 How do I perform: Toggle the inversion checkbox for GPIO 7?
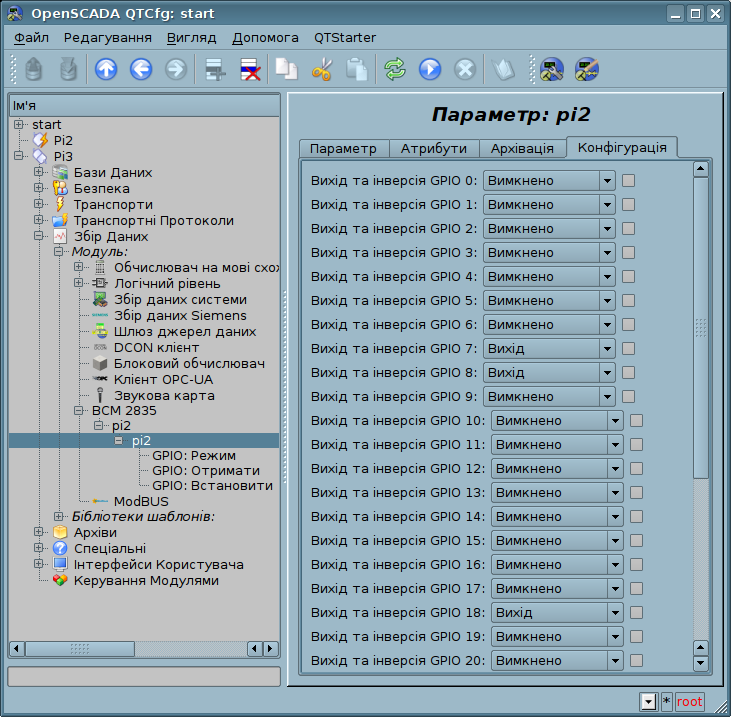tap(628, 348)
